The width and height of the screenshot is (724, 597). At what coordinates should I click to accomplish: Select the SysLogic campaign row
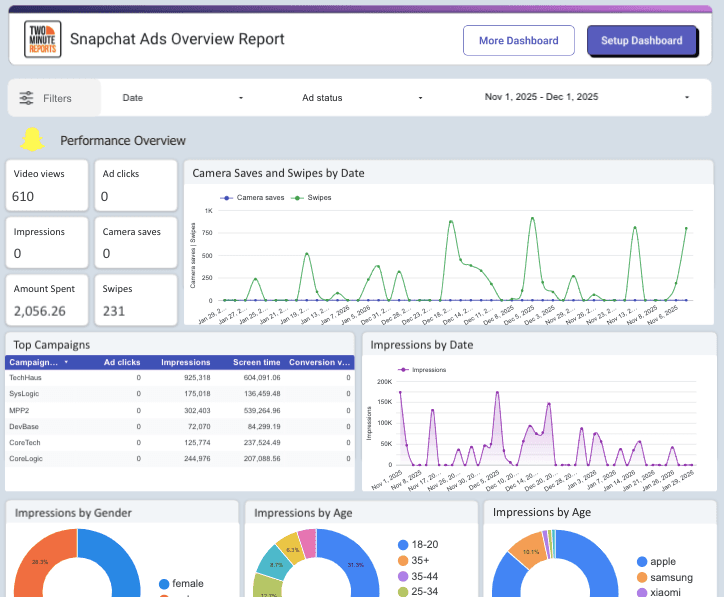(179, 394)
